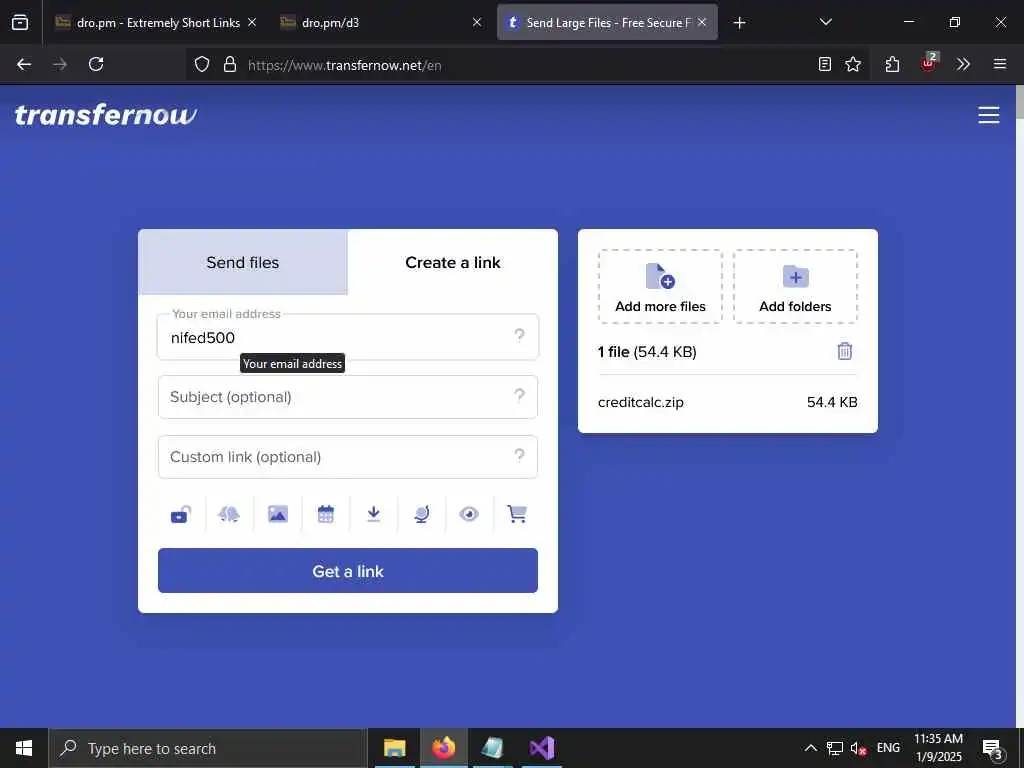Open a new browser tab
1024x768 pixels.
pos(739,23)
